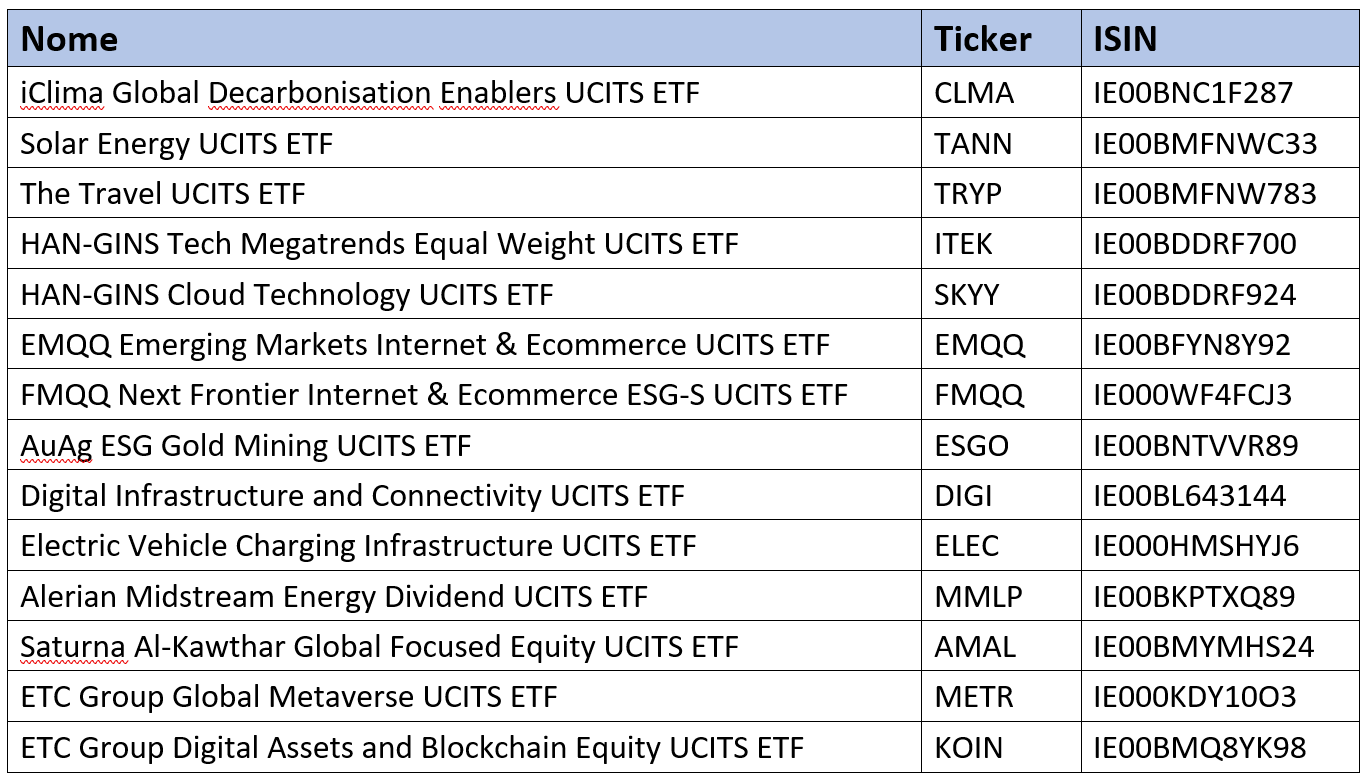Select the SKYY ticker cell
The width and height of the screenshot is (1367, 779).
pos(1001,294)
